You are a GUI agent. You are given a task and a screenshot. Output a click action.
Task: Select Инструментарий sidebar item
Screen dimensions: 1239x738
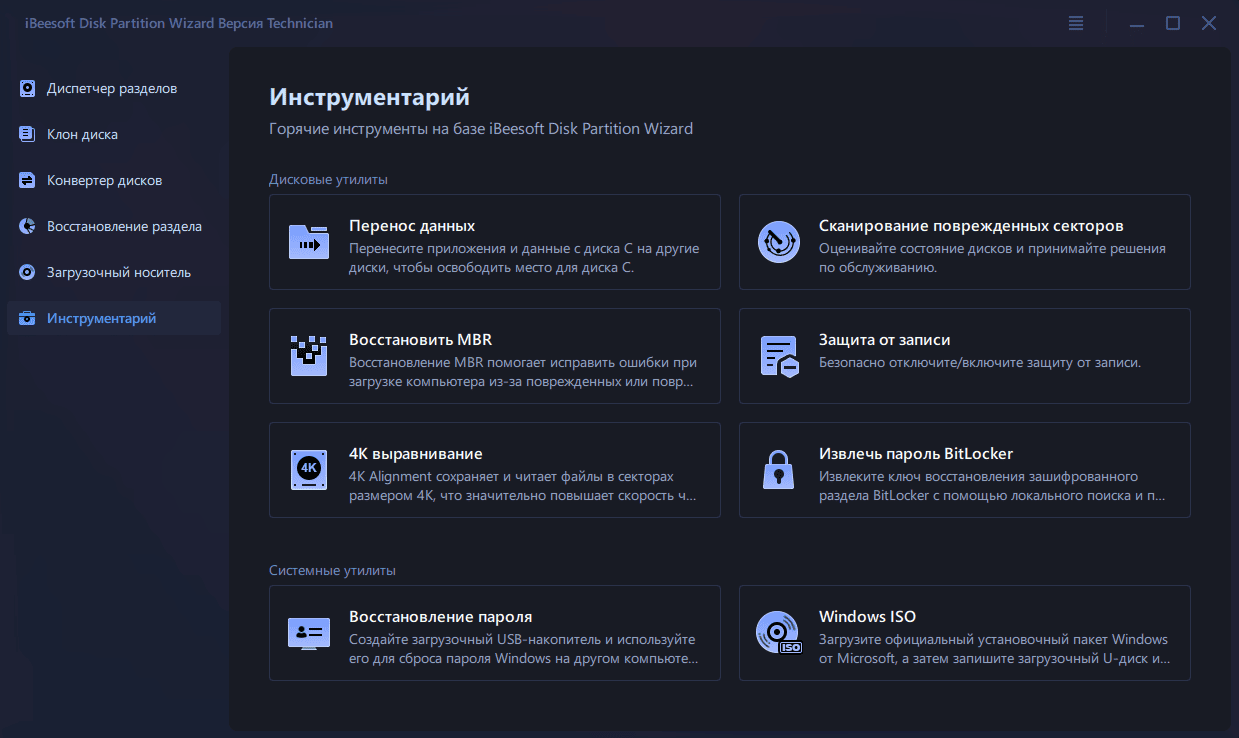(101, 318)
